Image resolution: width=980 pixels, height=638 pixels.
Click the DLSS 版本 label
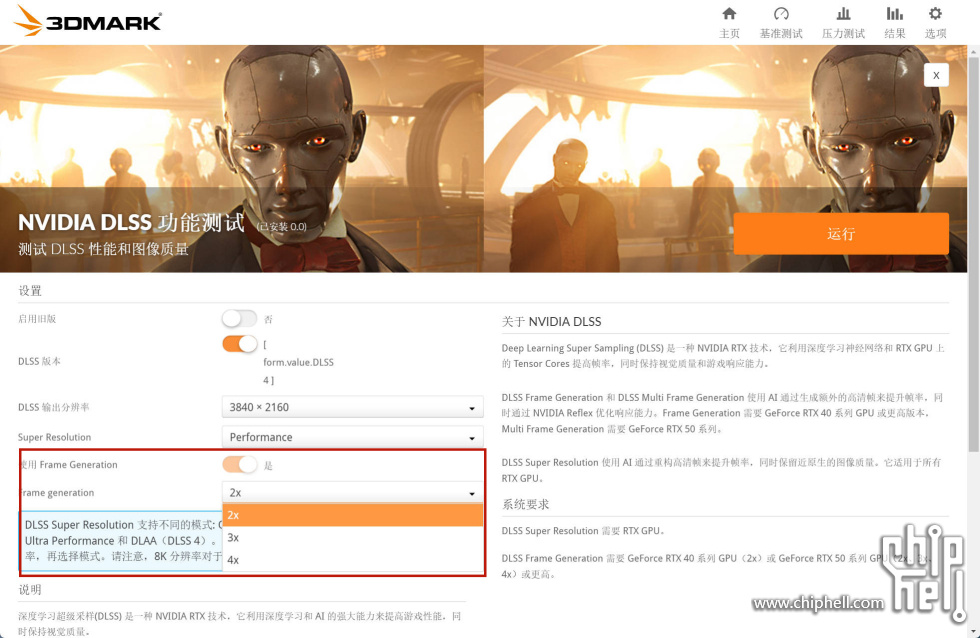[x=39, y=361]
